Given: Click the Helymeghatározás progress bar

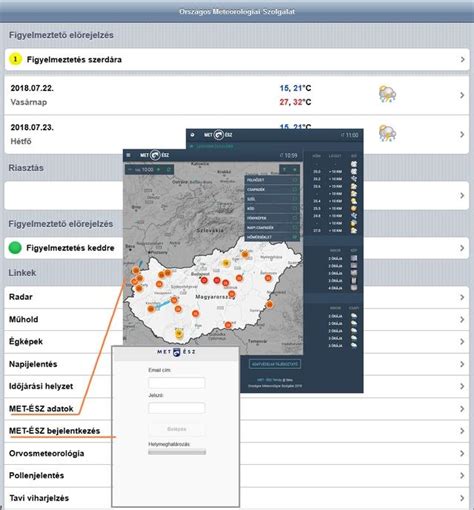Looking at the screenshot, I should (177, 452).
